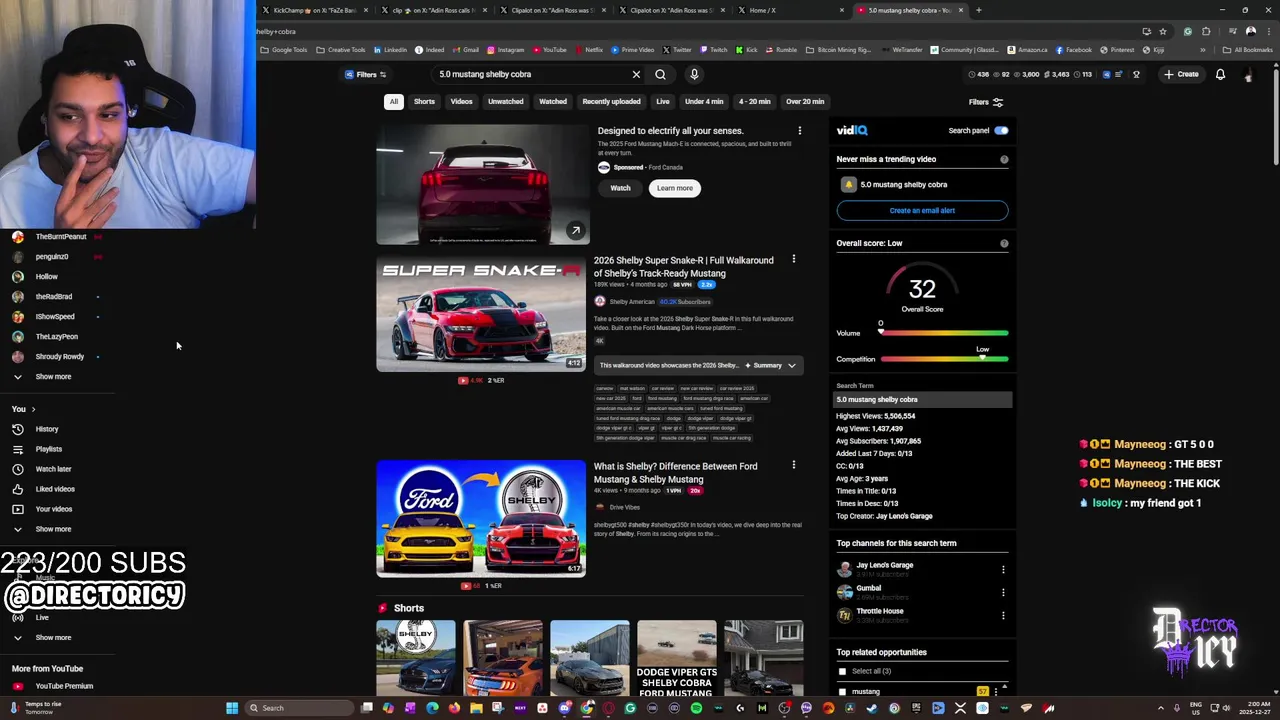Select the Shorts filter chip

tap(424, 101)
